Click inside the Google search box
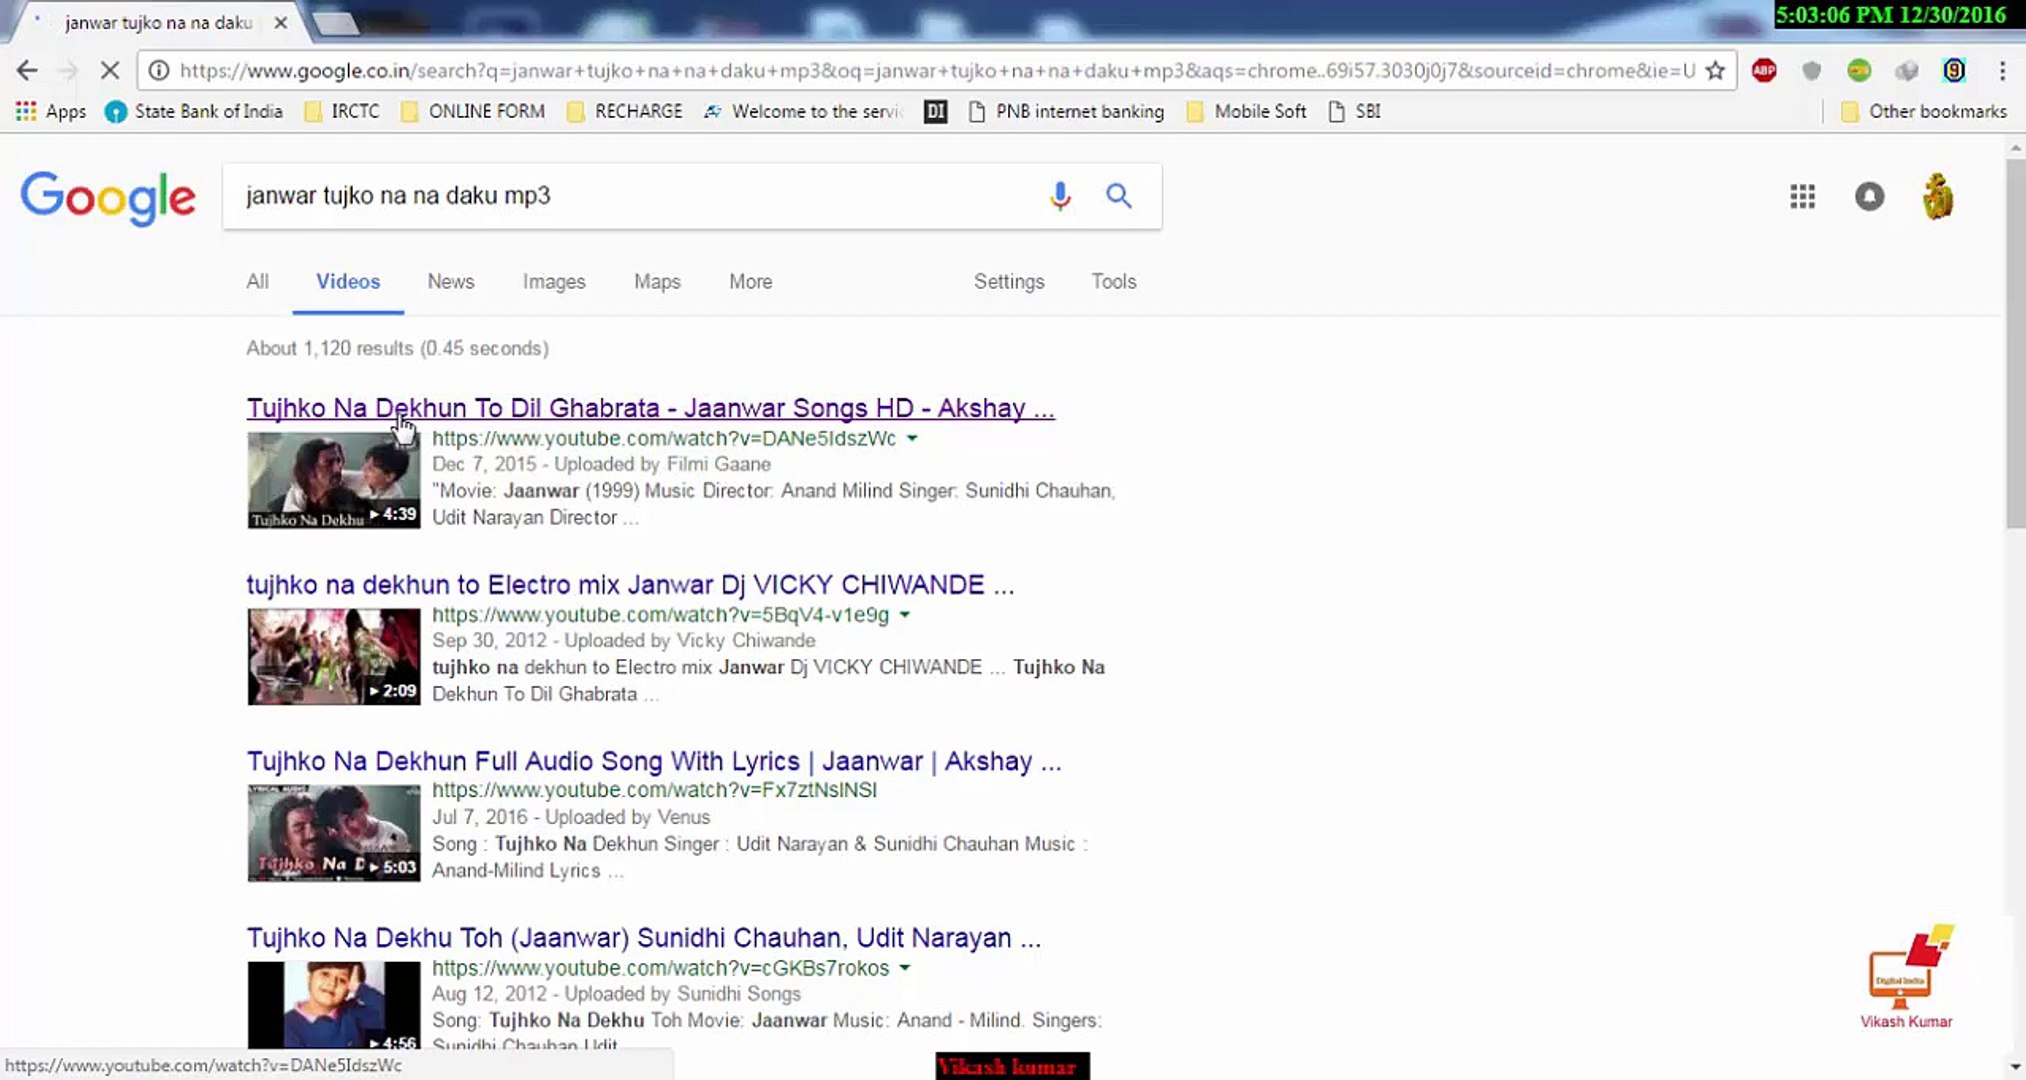Viewport: 2026px width, 1080px height. 630,195
